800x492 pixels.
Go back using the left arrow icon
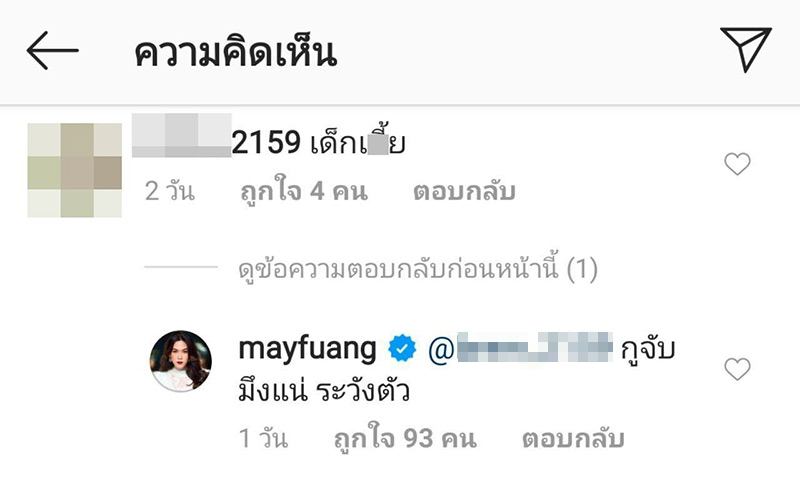pos(53,51)
